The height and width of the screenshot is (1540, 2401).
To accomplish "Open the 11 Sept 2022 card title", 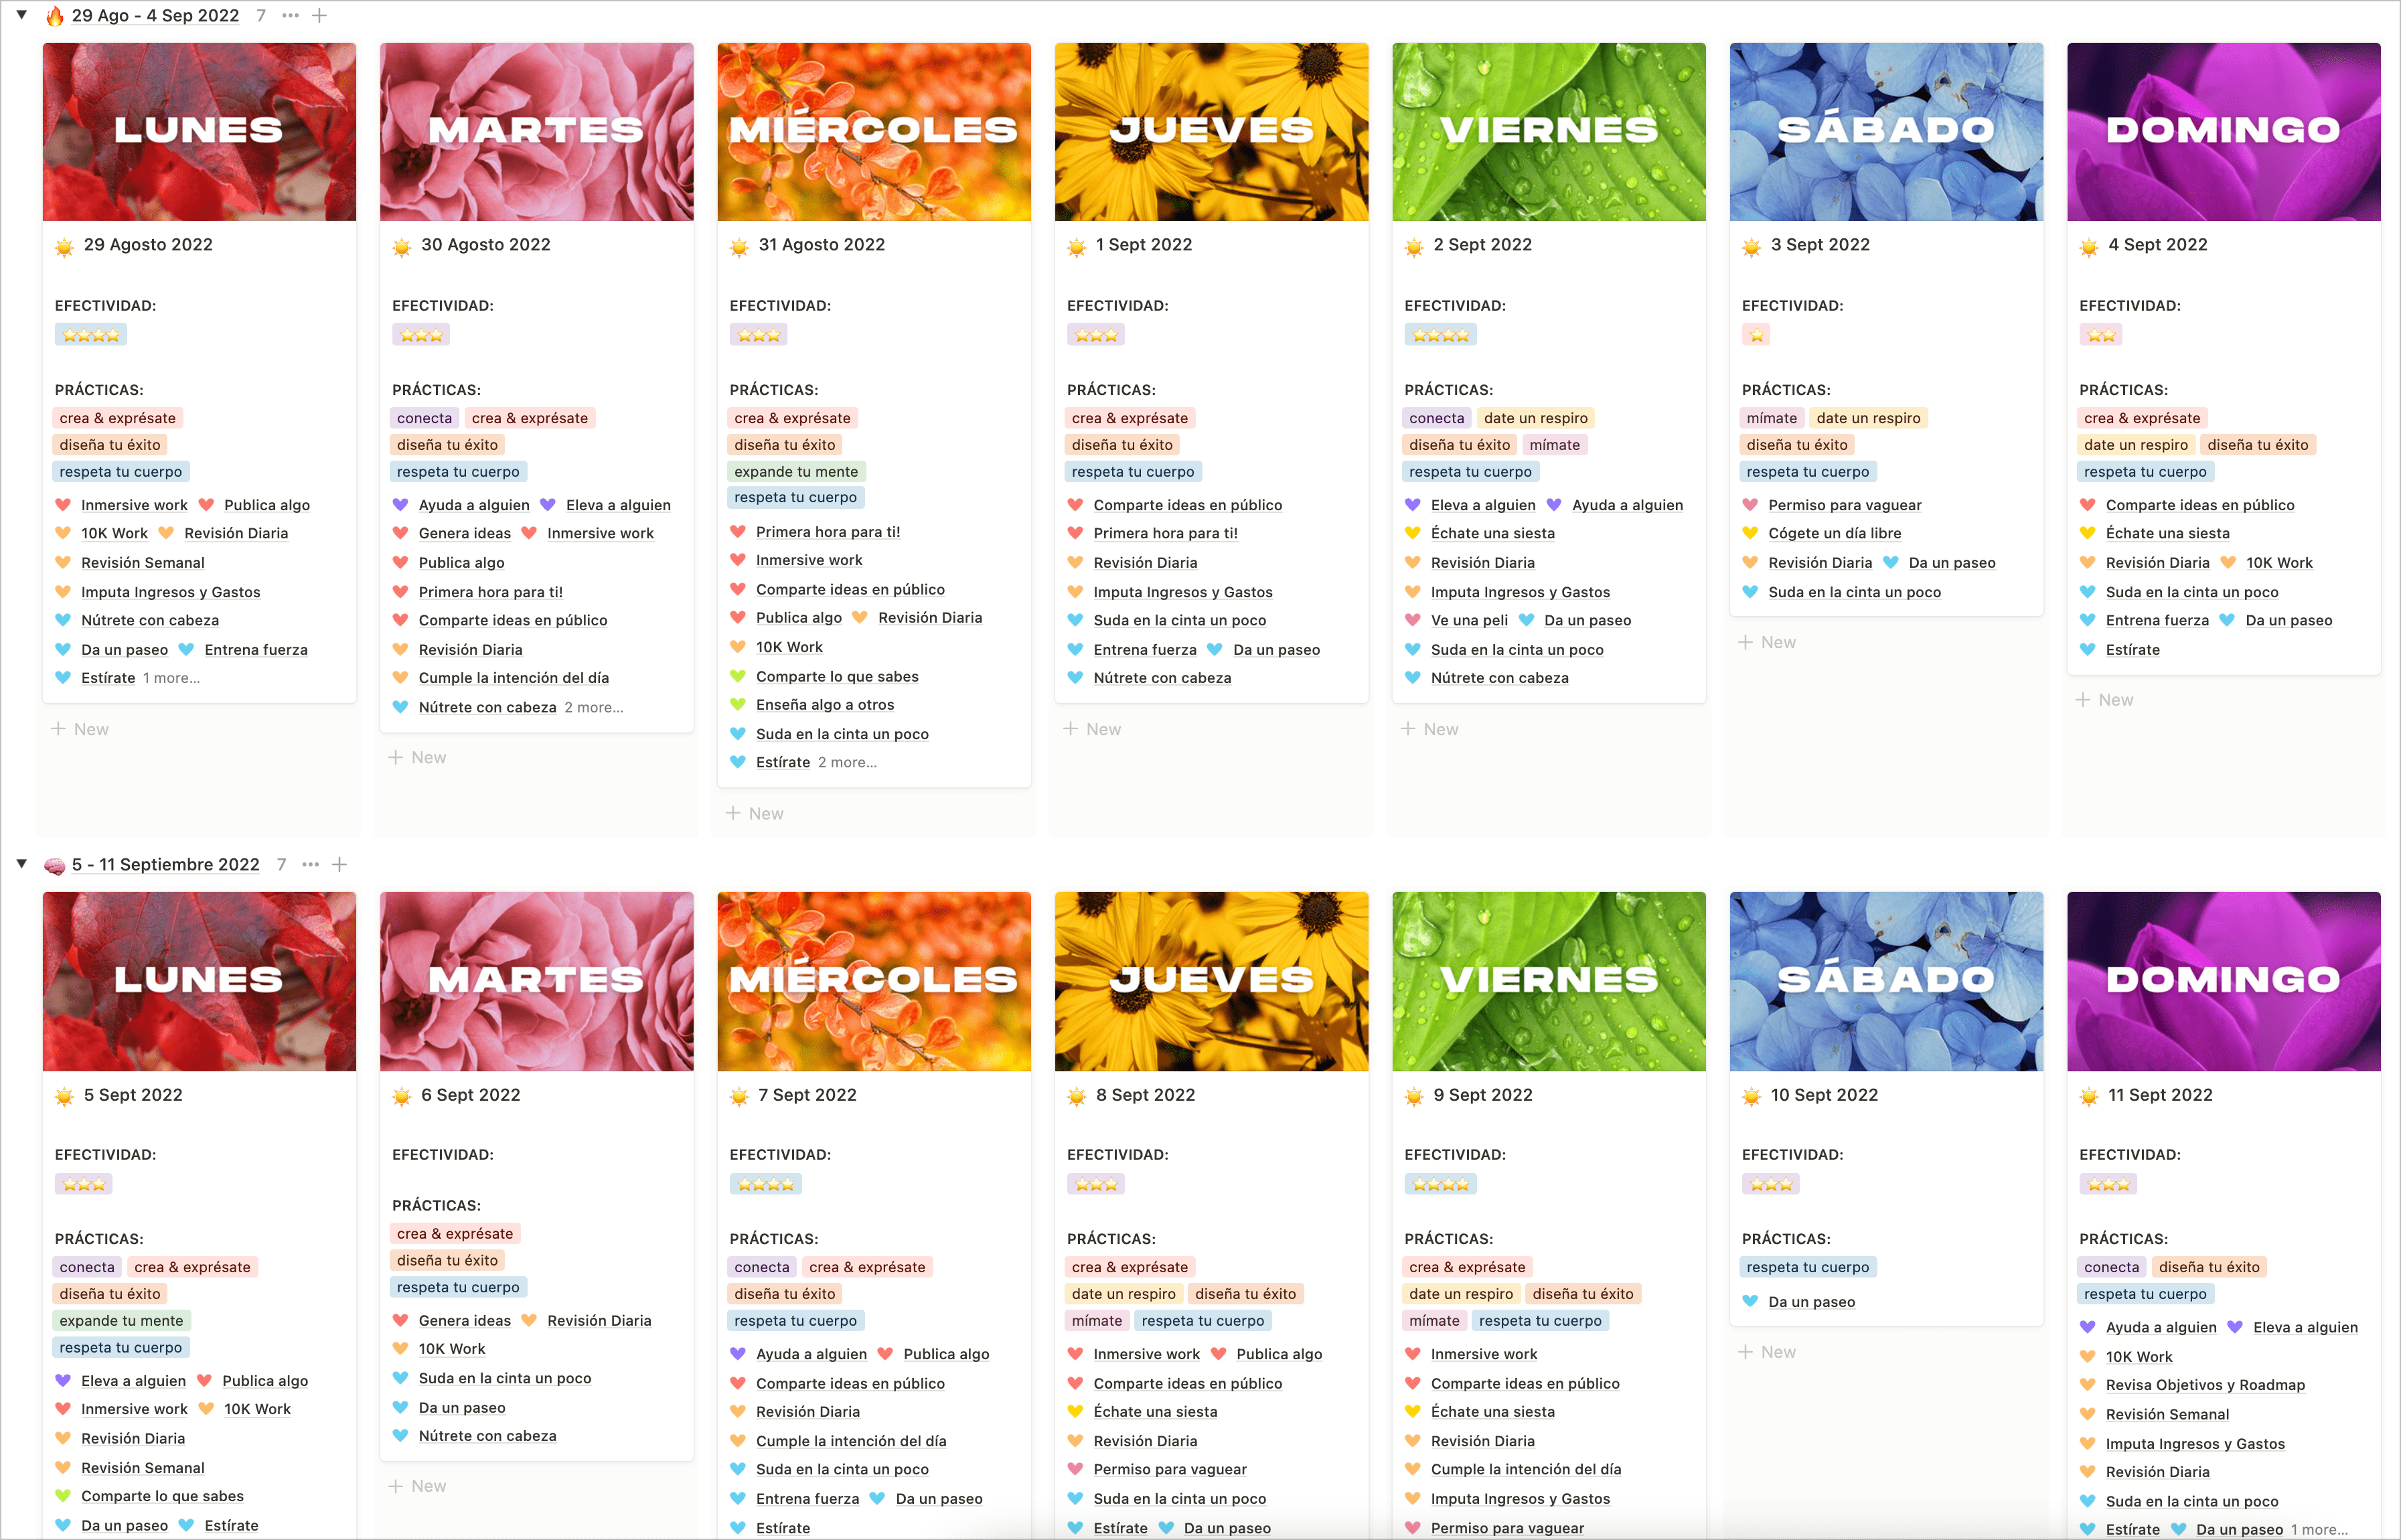I will point(2160,1095).
